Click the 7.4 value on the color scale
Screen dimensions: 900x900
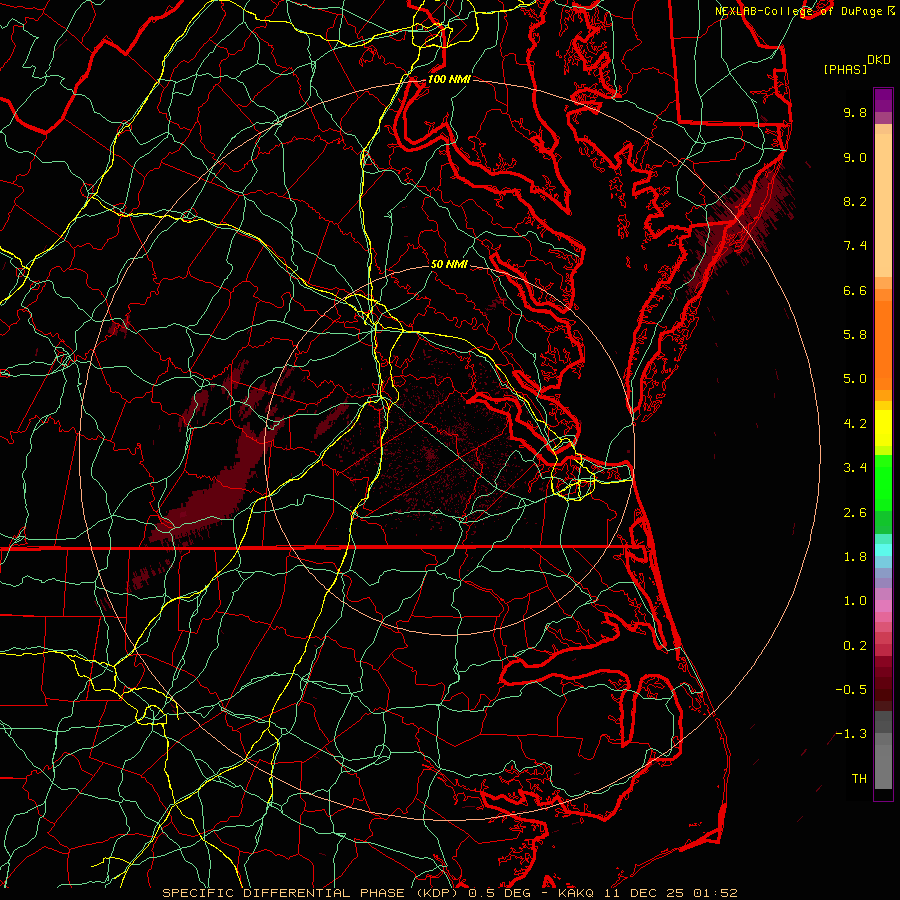click(855, 246)
